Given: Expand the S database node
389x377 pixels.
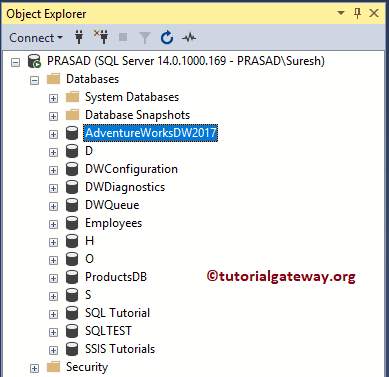Looking at the screenshot, I should (x=53, y=296).
